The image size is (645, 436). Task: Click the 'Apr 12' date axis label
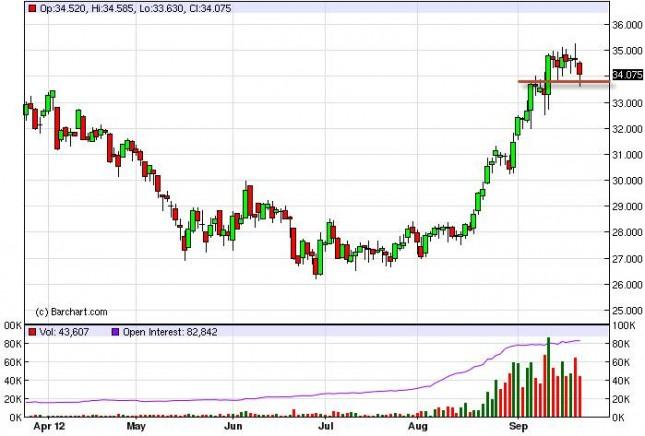pos(49,426)
